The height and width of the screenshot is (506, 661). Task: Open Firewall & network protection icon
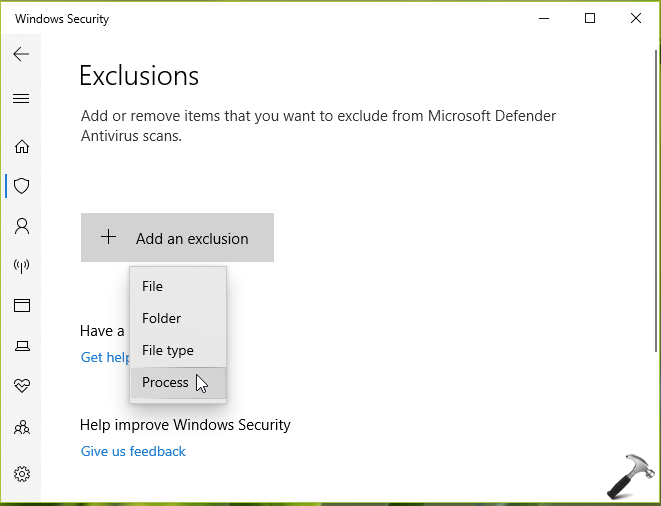[21, 266]
